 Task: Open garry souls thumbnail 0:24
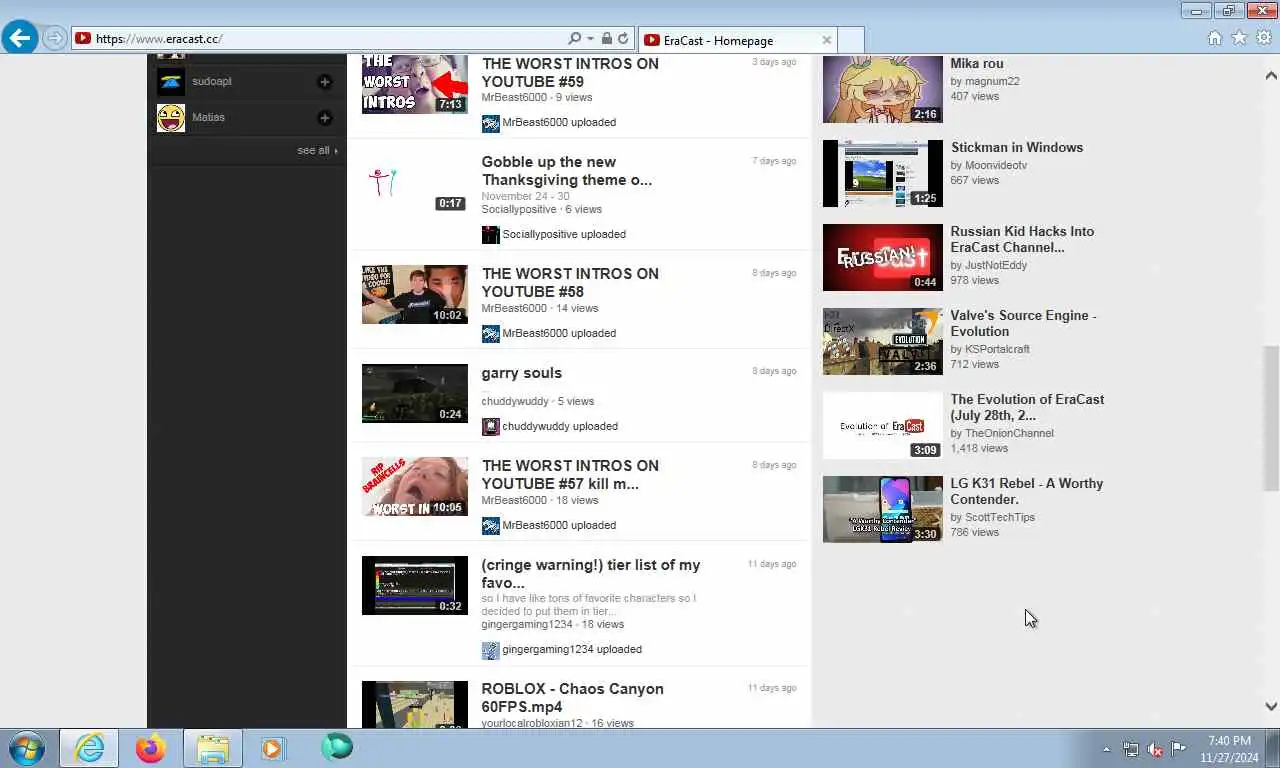coord(414,393)
